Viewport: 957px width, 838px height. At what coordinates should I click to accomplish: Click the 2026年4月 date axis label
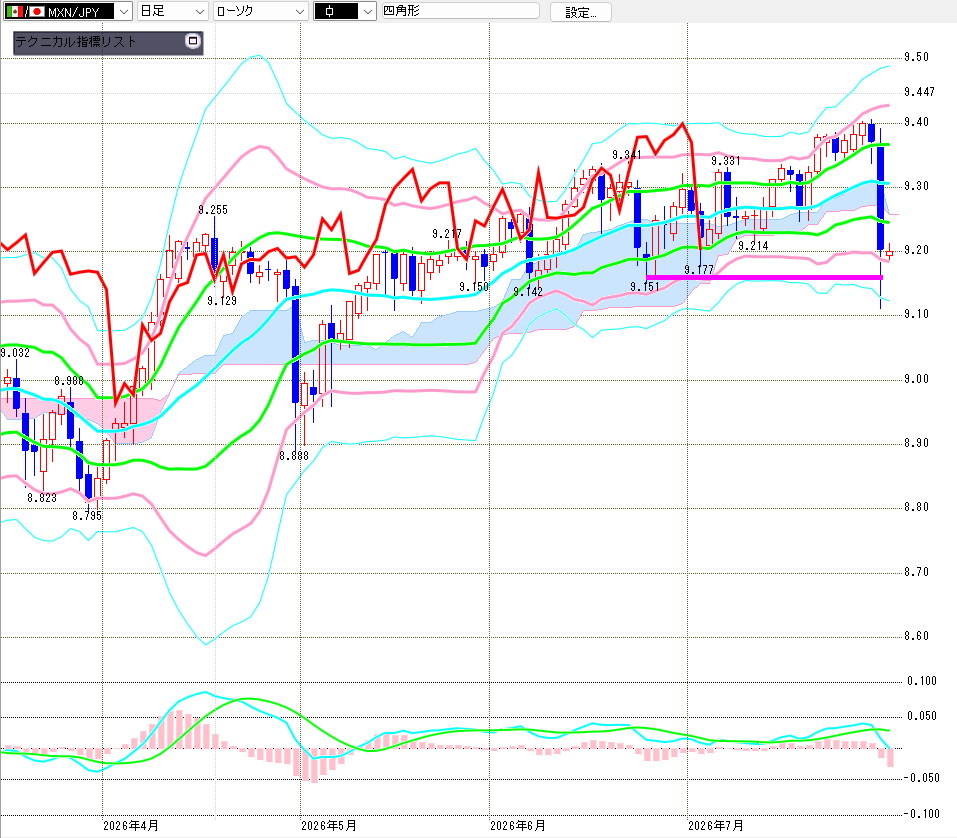131,826
